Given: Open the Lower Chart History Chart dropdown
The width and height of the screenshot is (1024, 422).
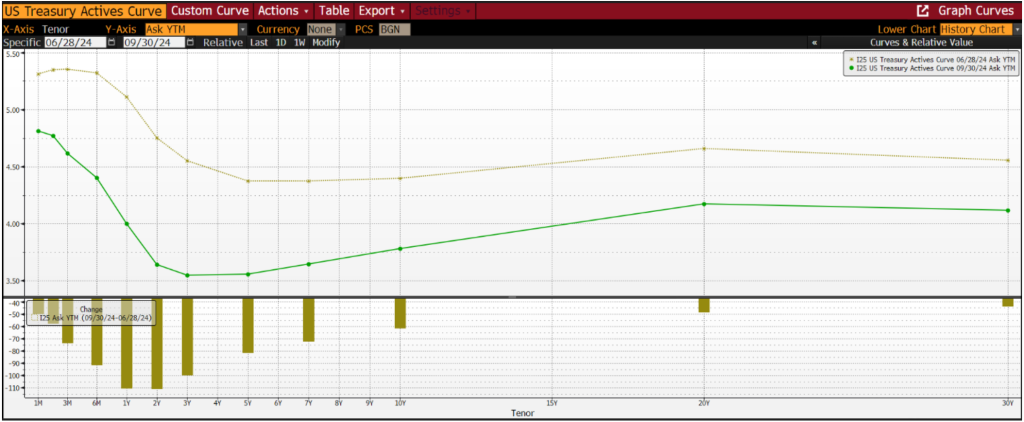Looking at the screenshot, I should tap(976, 29).
